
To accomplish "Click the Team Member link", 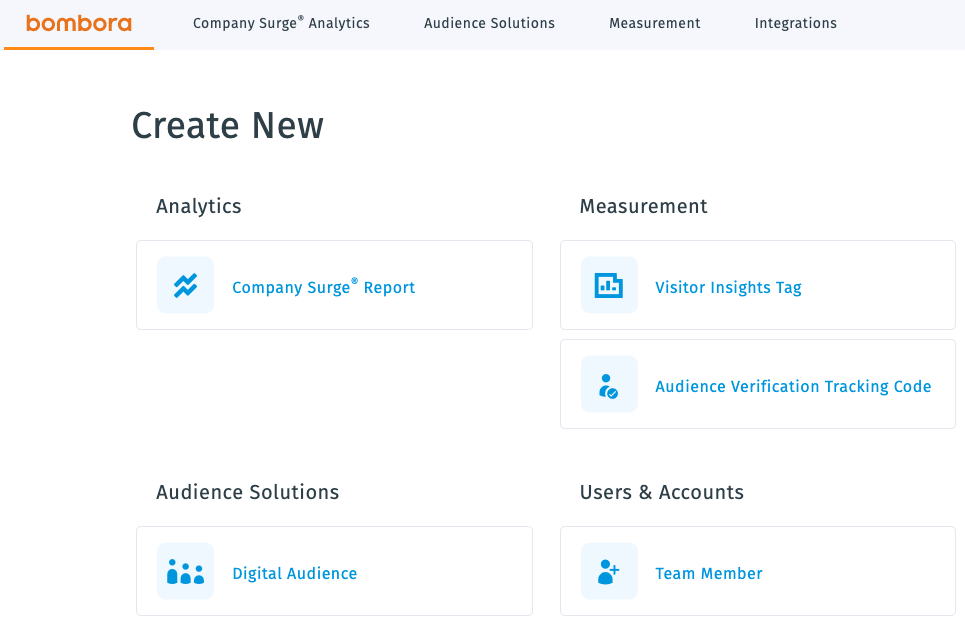I will tap(708, 573).
